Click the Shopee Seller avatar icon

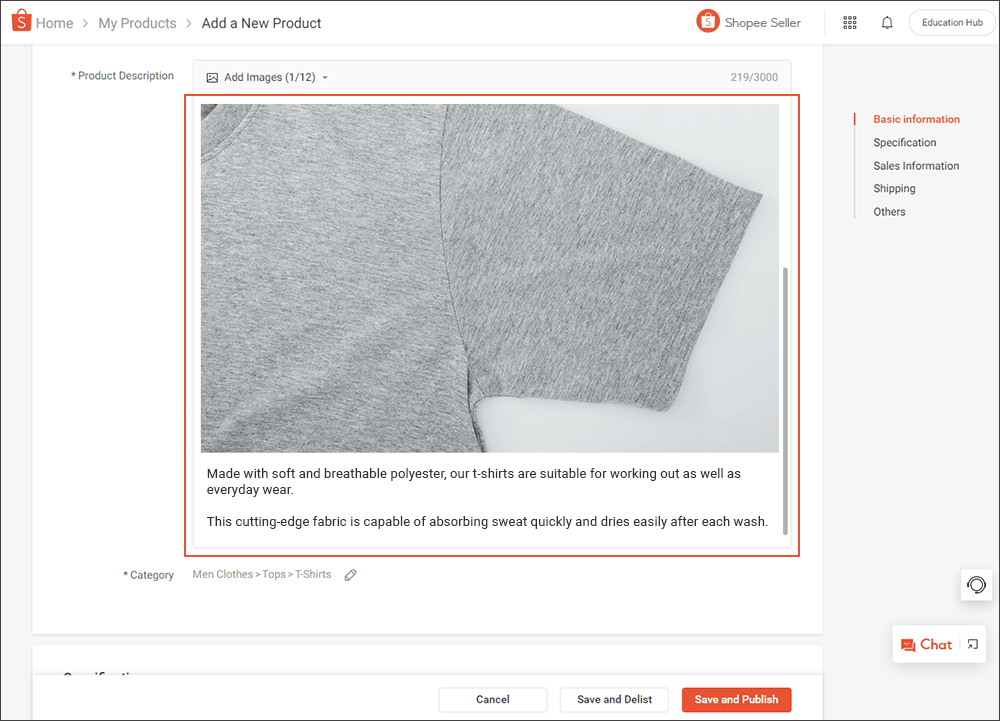[x=708, y=20]
